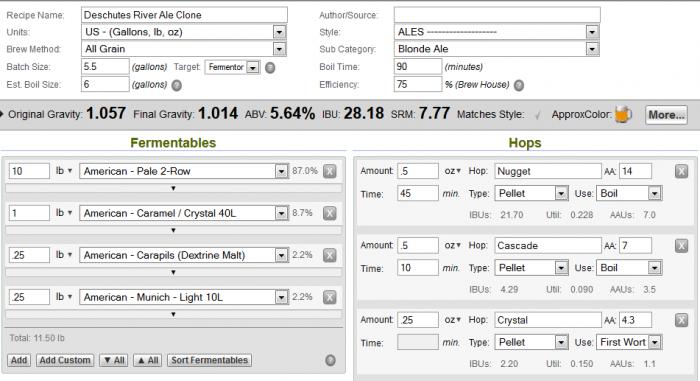Click the Nugget AA value field

point(635,171)
